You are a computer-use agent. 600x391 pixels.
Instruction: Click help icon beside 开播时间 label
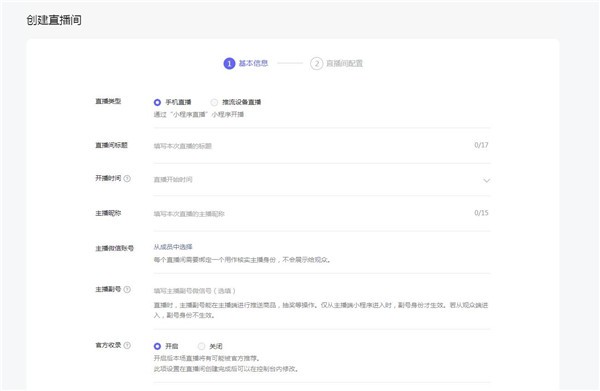(x=127, y=179)
